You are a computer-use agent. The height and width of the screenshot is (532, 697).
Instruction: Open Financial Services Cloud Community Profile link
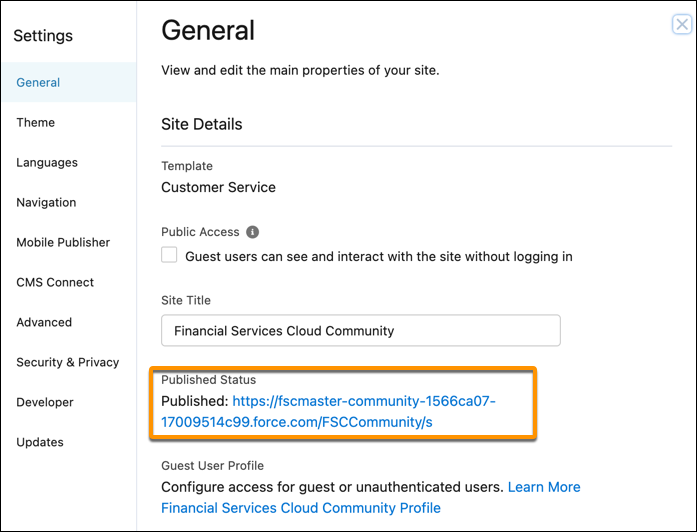coord(301,508)
